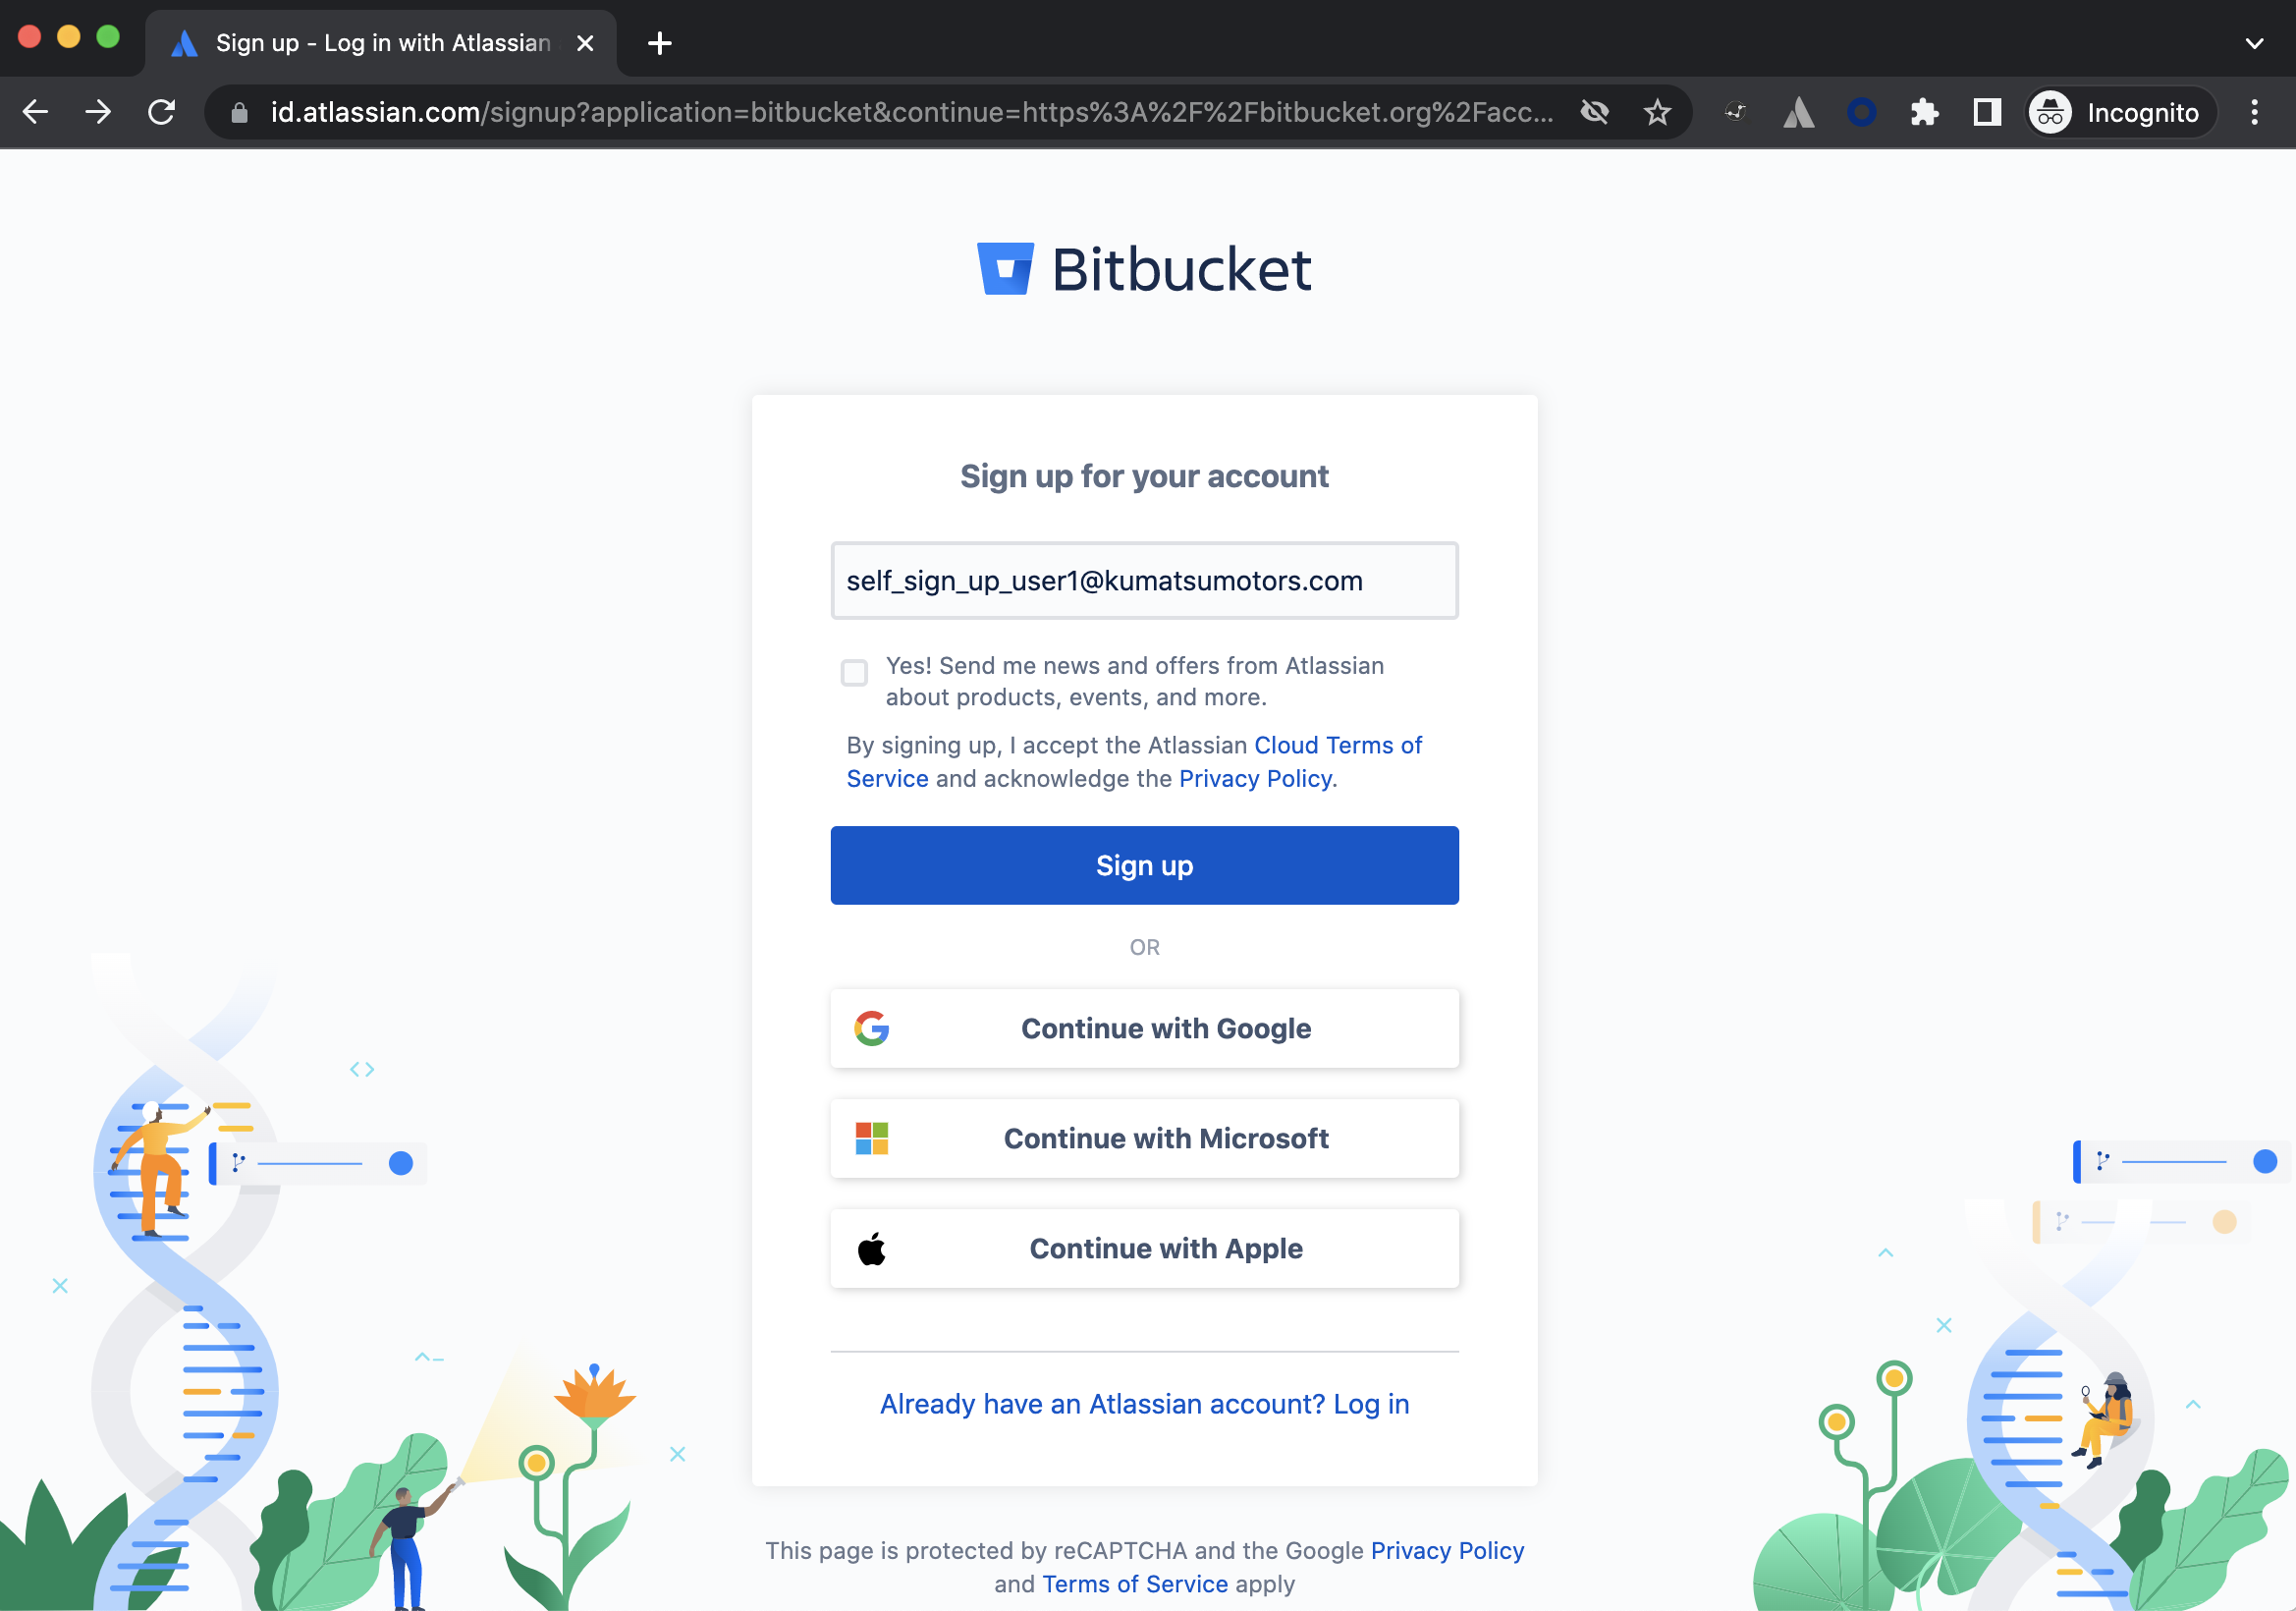Click the browser bookmark star icon

click(1660, 112)
